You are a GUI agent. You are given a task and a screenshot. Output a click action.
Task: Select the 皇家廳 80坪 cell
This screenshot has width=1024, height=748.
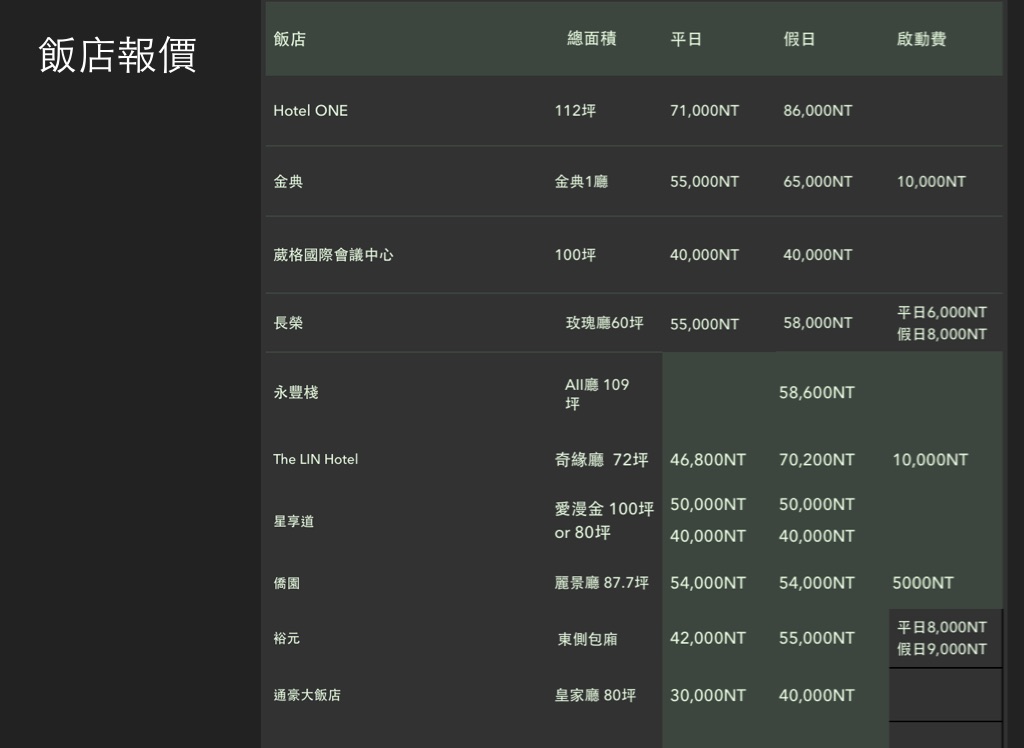pos(595,695)
